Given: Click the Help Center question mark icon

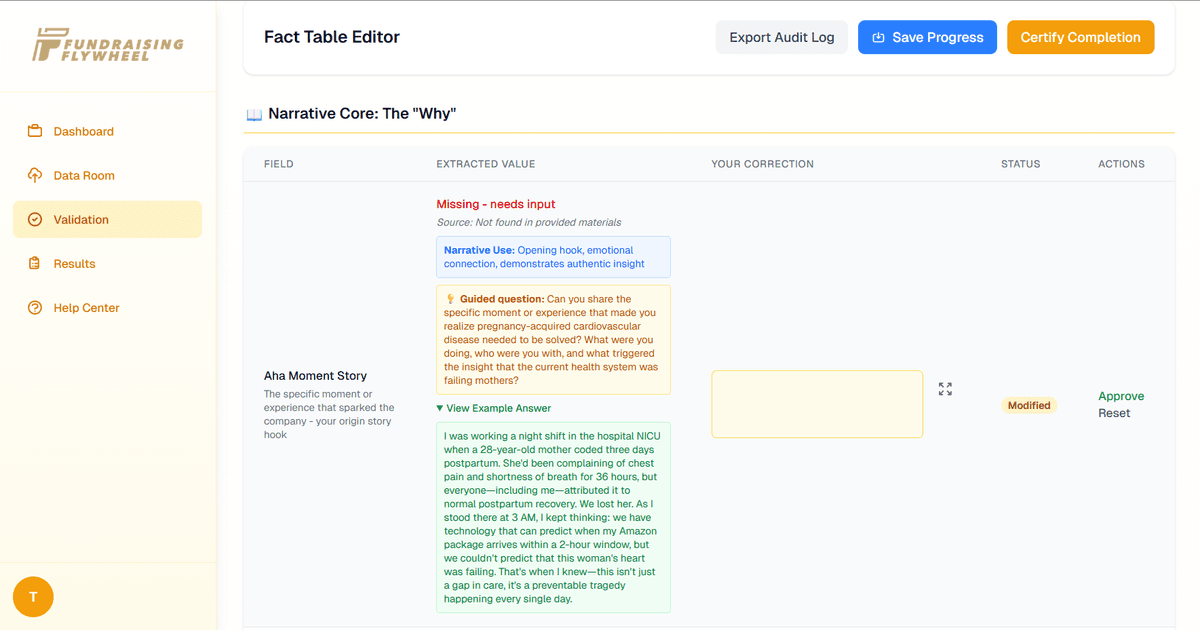Looking at the screenshot, I should 35,308.
